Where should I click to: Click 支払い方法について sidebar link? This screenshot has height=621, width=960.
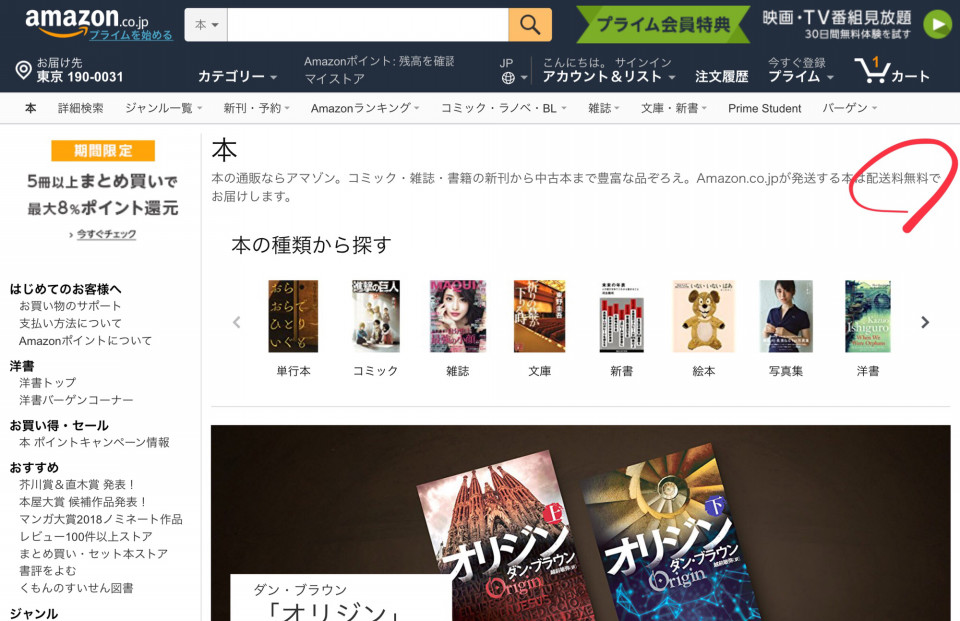[70, 323]
